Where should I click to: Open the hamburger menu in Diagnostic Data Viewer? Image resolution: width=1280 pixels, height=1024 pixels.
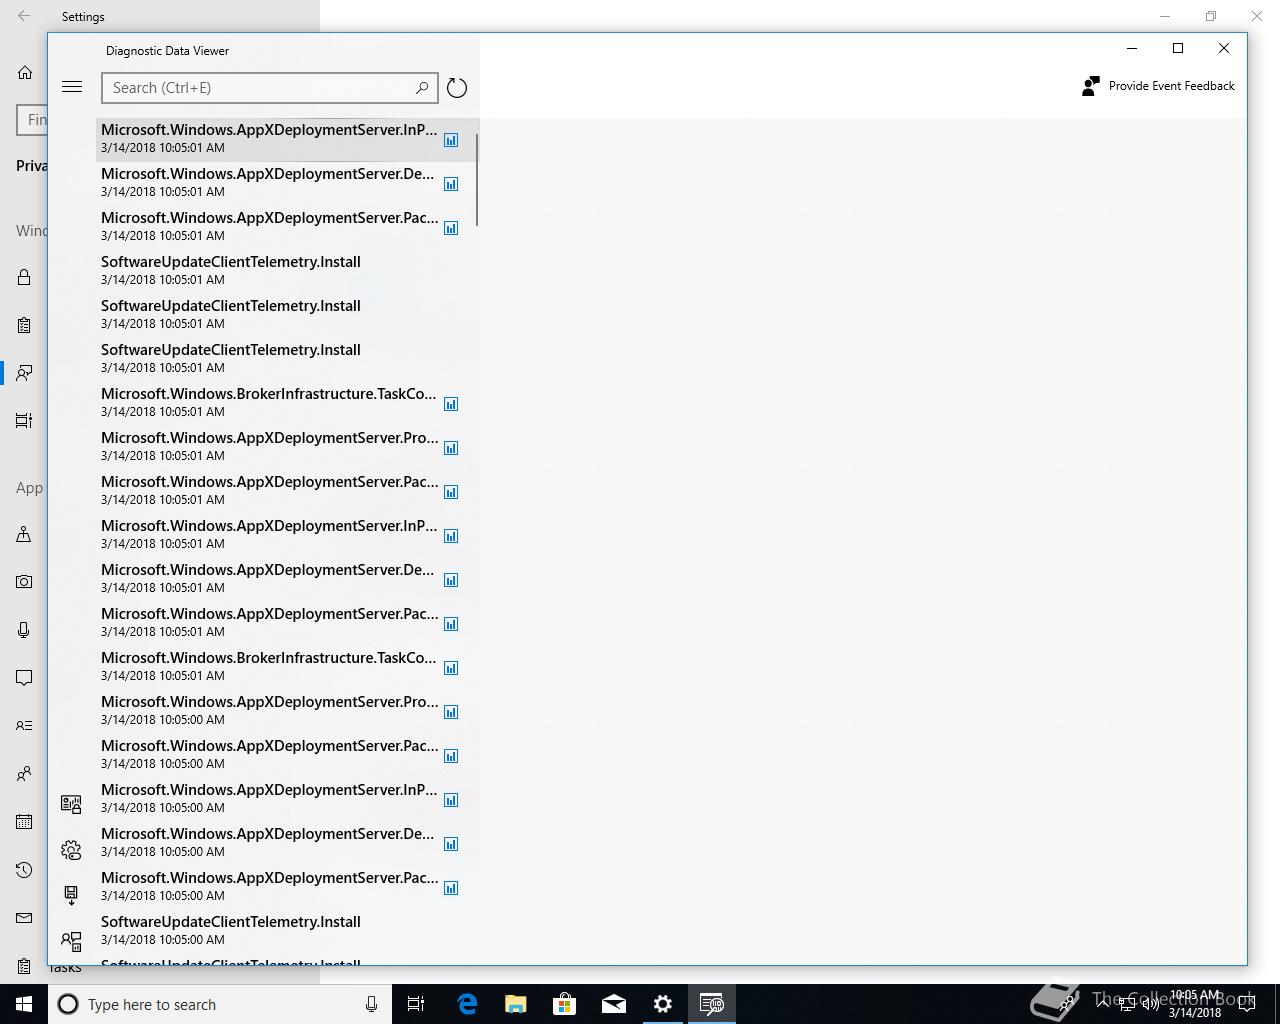coord(72,87)
